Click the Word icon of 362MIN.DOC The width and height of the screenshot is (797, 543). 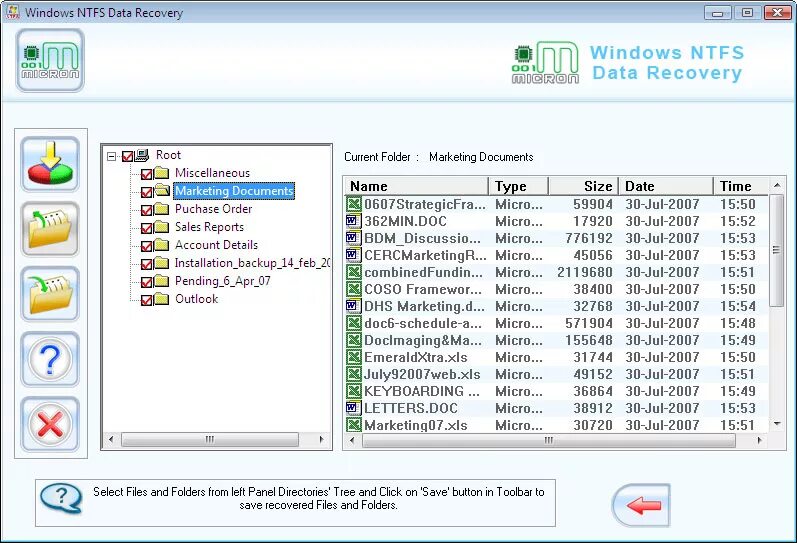353,221
